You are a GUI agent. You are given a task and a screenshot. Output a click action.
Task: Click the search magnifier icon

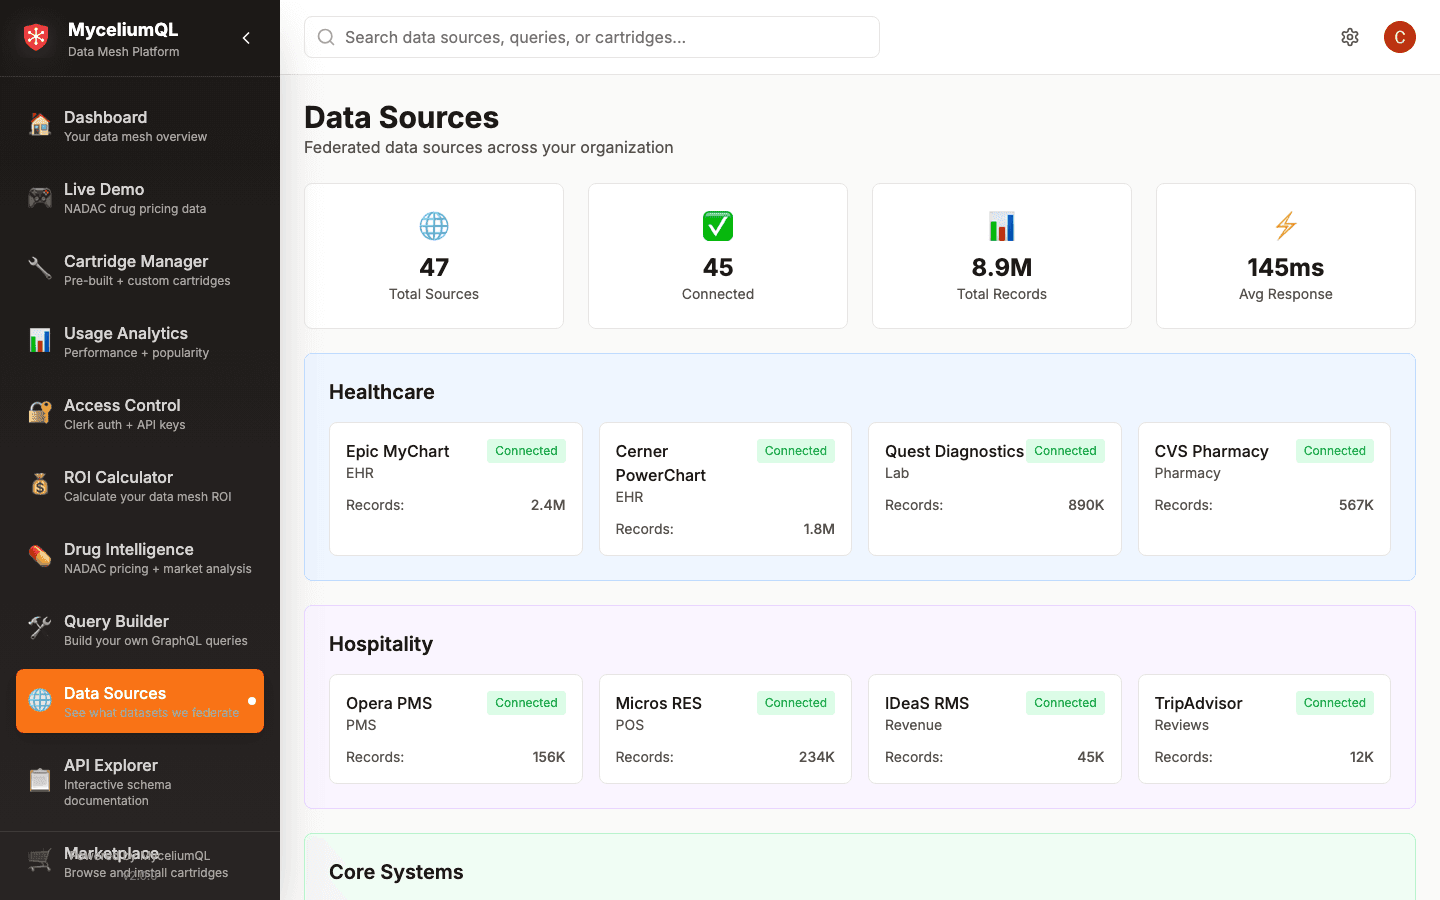point(326,37)
